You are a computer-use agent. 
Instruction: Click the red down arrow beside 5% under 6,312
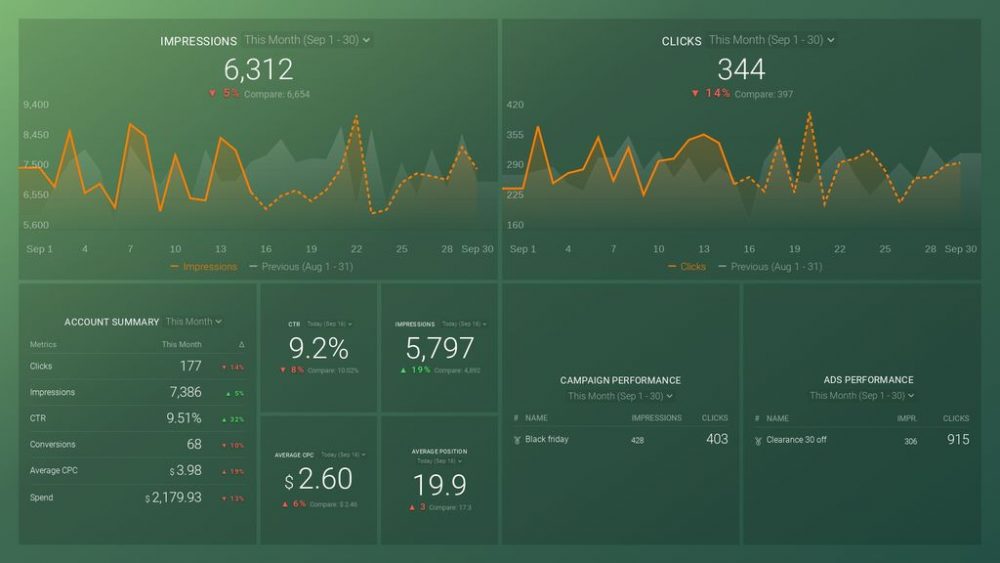tap(213, 93)
